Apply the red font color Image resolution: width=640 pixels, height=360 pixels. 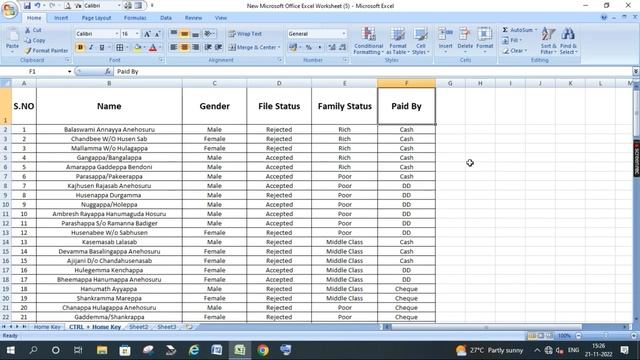click(x=153, y=48)
